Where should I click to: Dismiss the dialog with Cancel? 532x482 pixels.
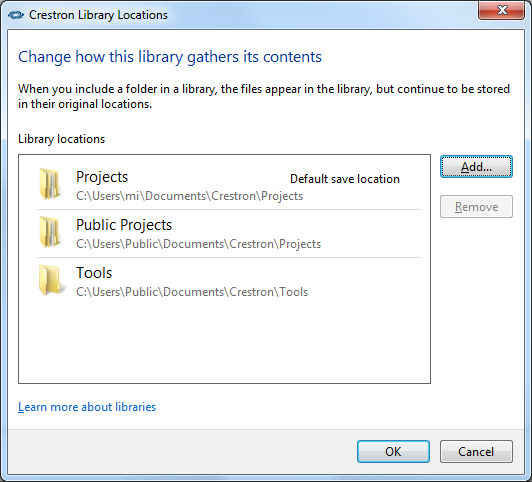pyautogui.click(x=476, y=451)
